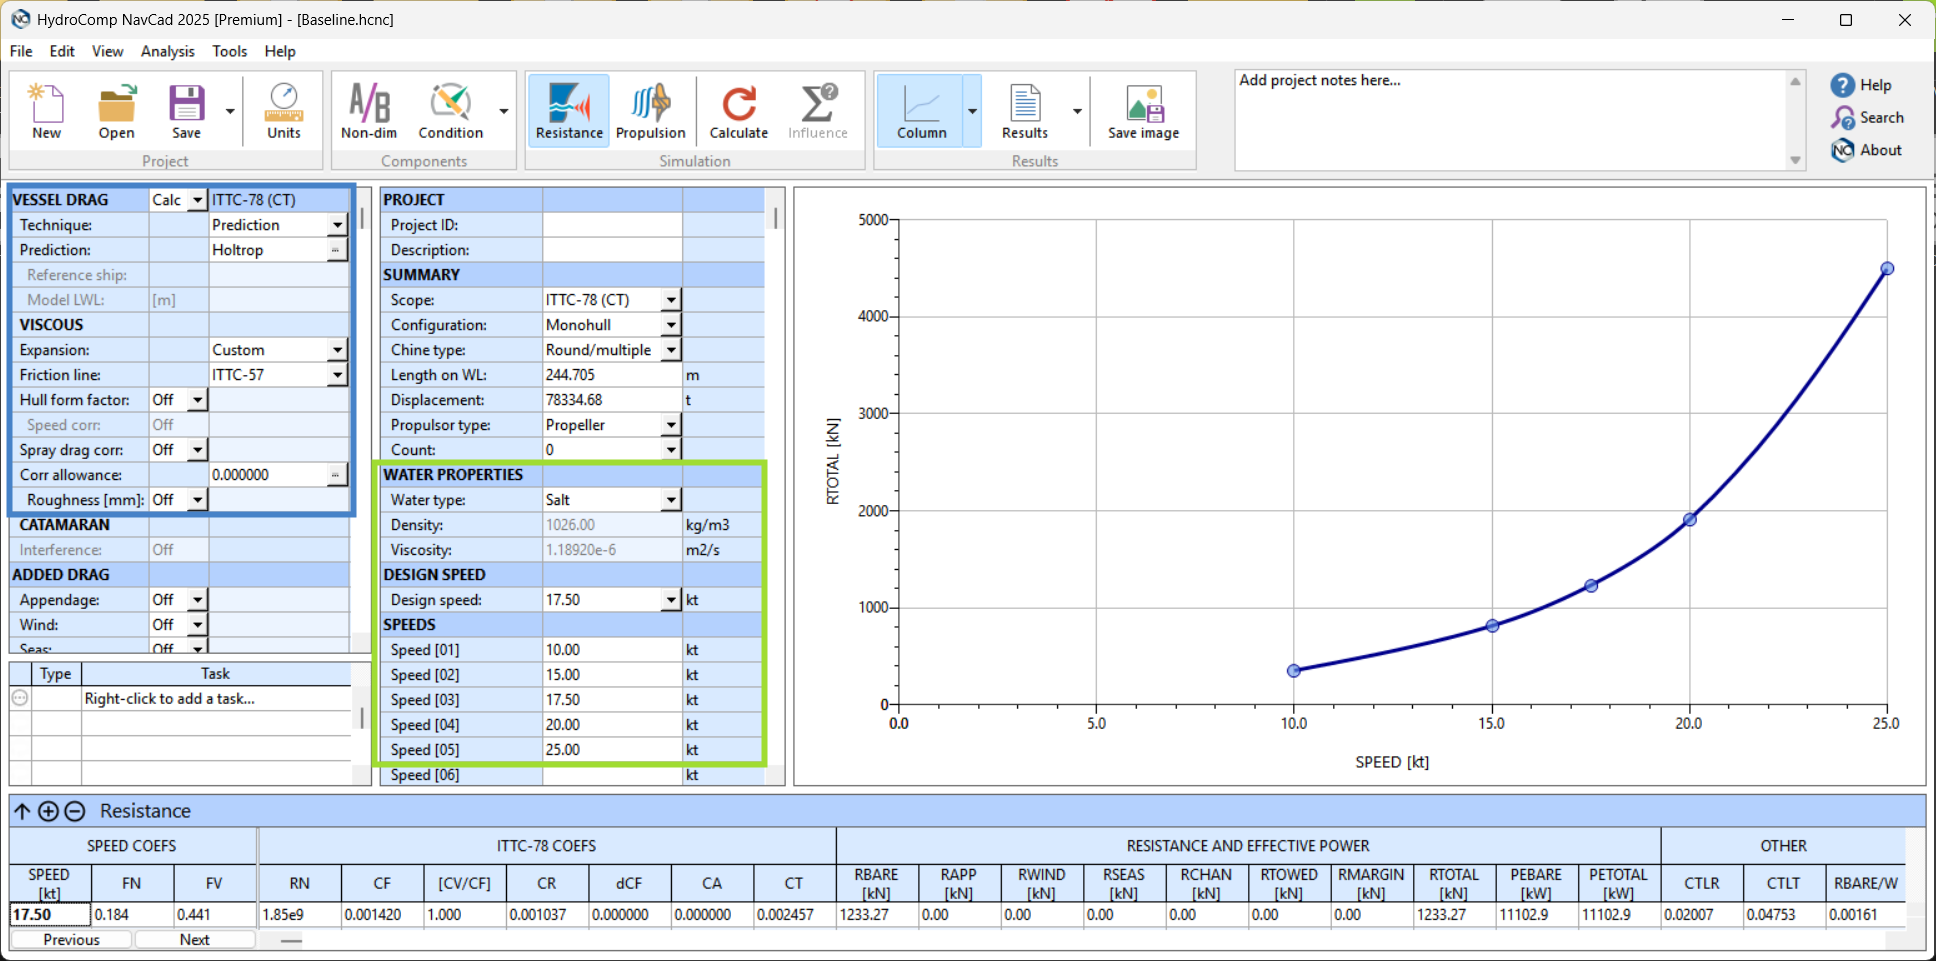Click the task row circle icon
1936x961 pixels.
20,698
